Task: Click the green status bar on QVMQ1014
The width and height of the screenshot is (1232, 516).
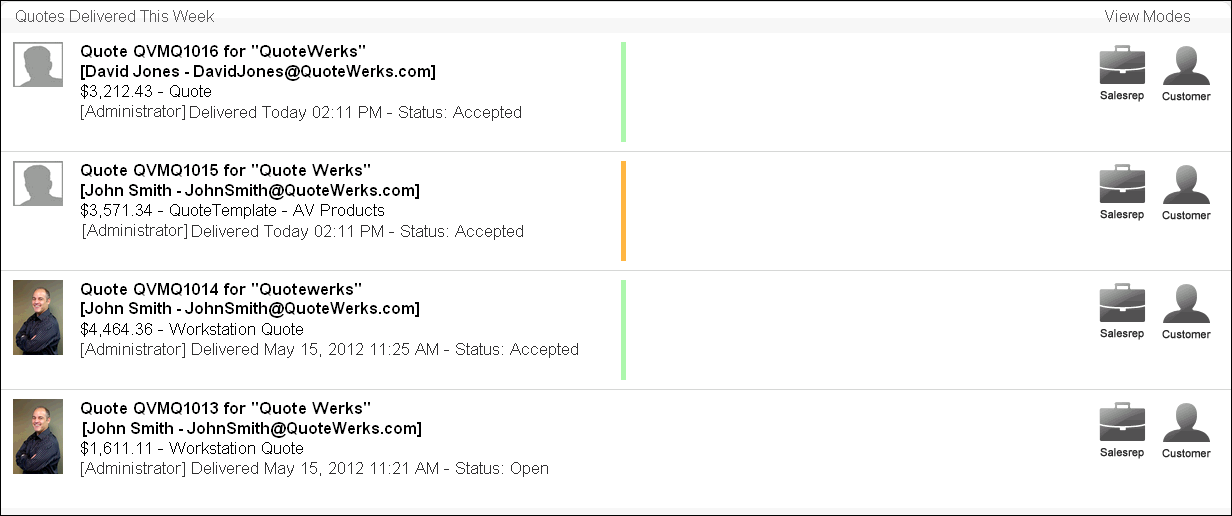Action: tap(623, 330)
